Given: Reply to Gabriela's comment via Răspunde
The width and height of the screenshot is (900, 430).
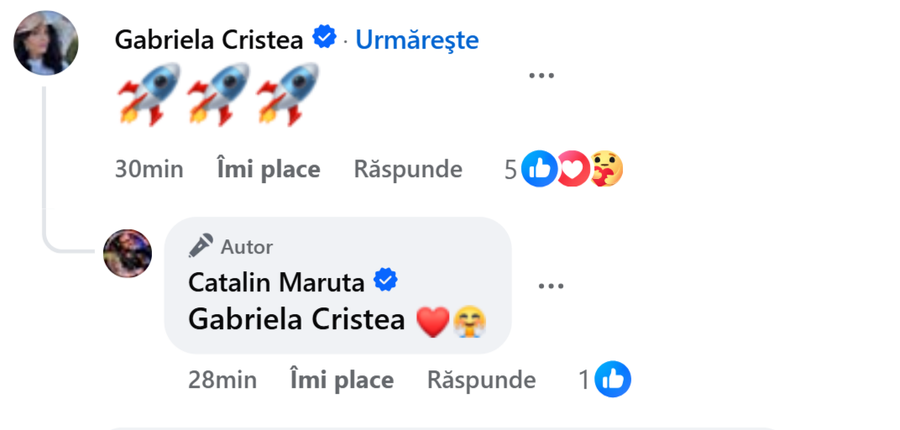Looking at the screenshot, I should click(408, 169).
